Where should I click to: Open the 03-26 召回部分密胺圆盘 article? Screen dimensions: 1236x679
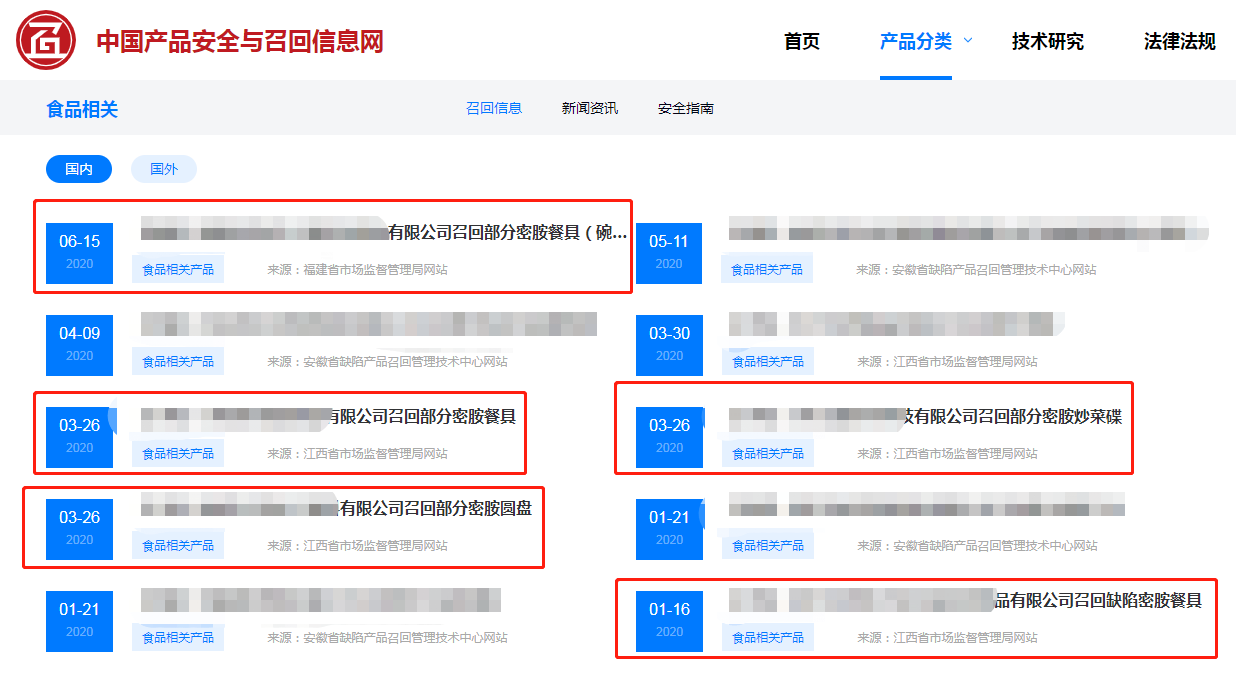click(435, 508)
